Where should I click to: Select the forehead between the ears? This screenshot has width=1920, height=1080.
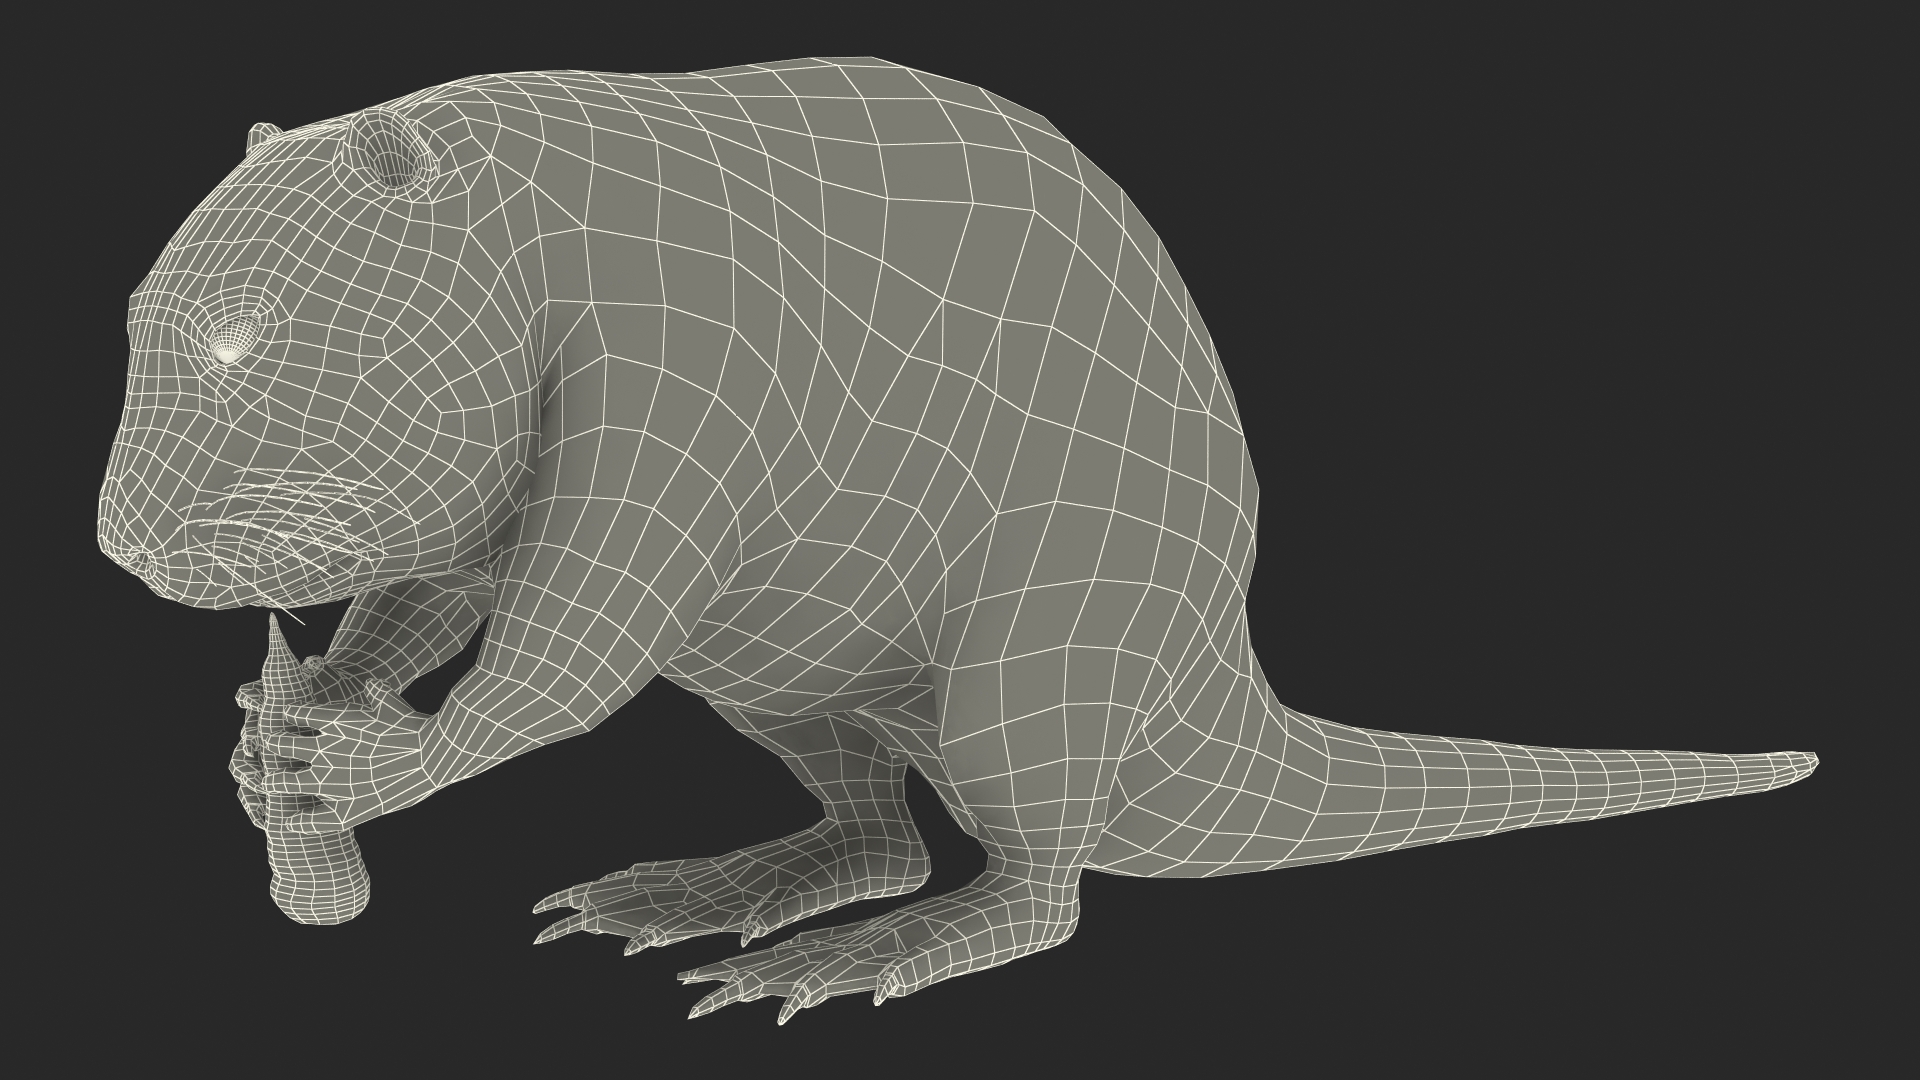(300, 165)
